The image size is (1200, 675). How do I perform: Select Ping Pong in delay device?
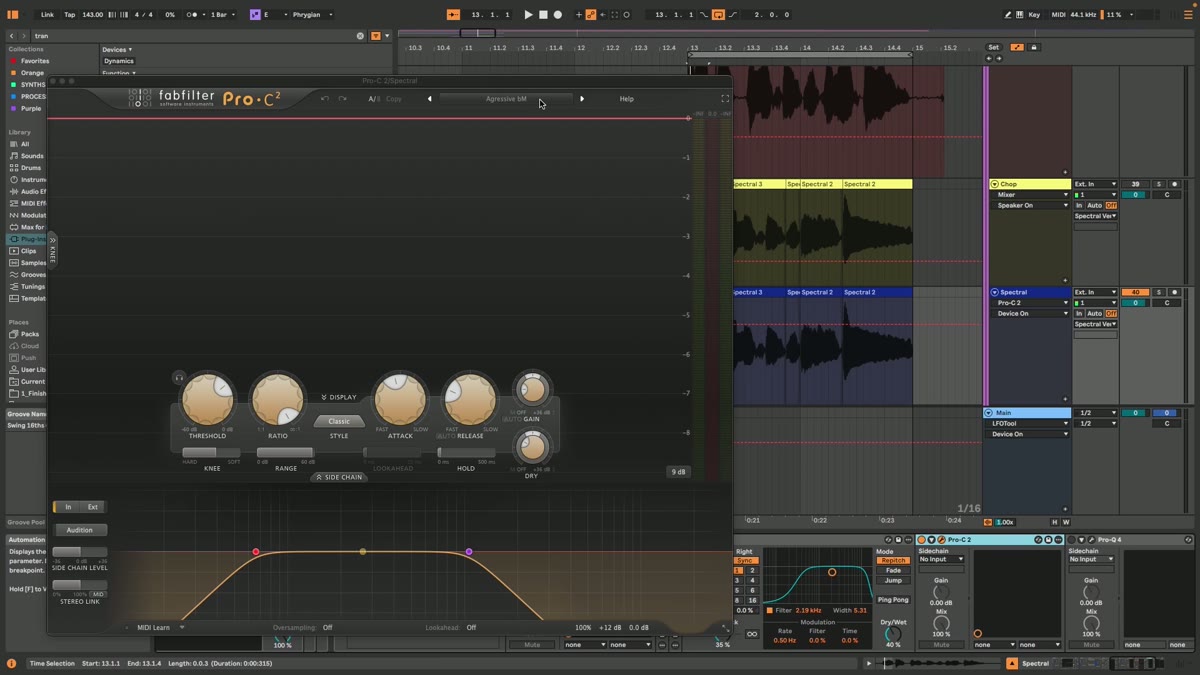[893, 599]
